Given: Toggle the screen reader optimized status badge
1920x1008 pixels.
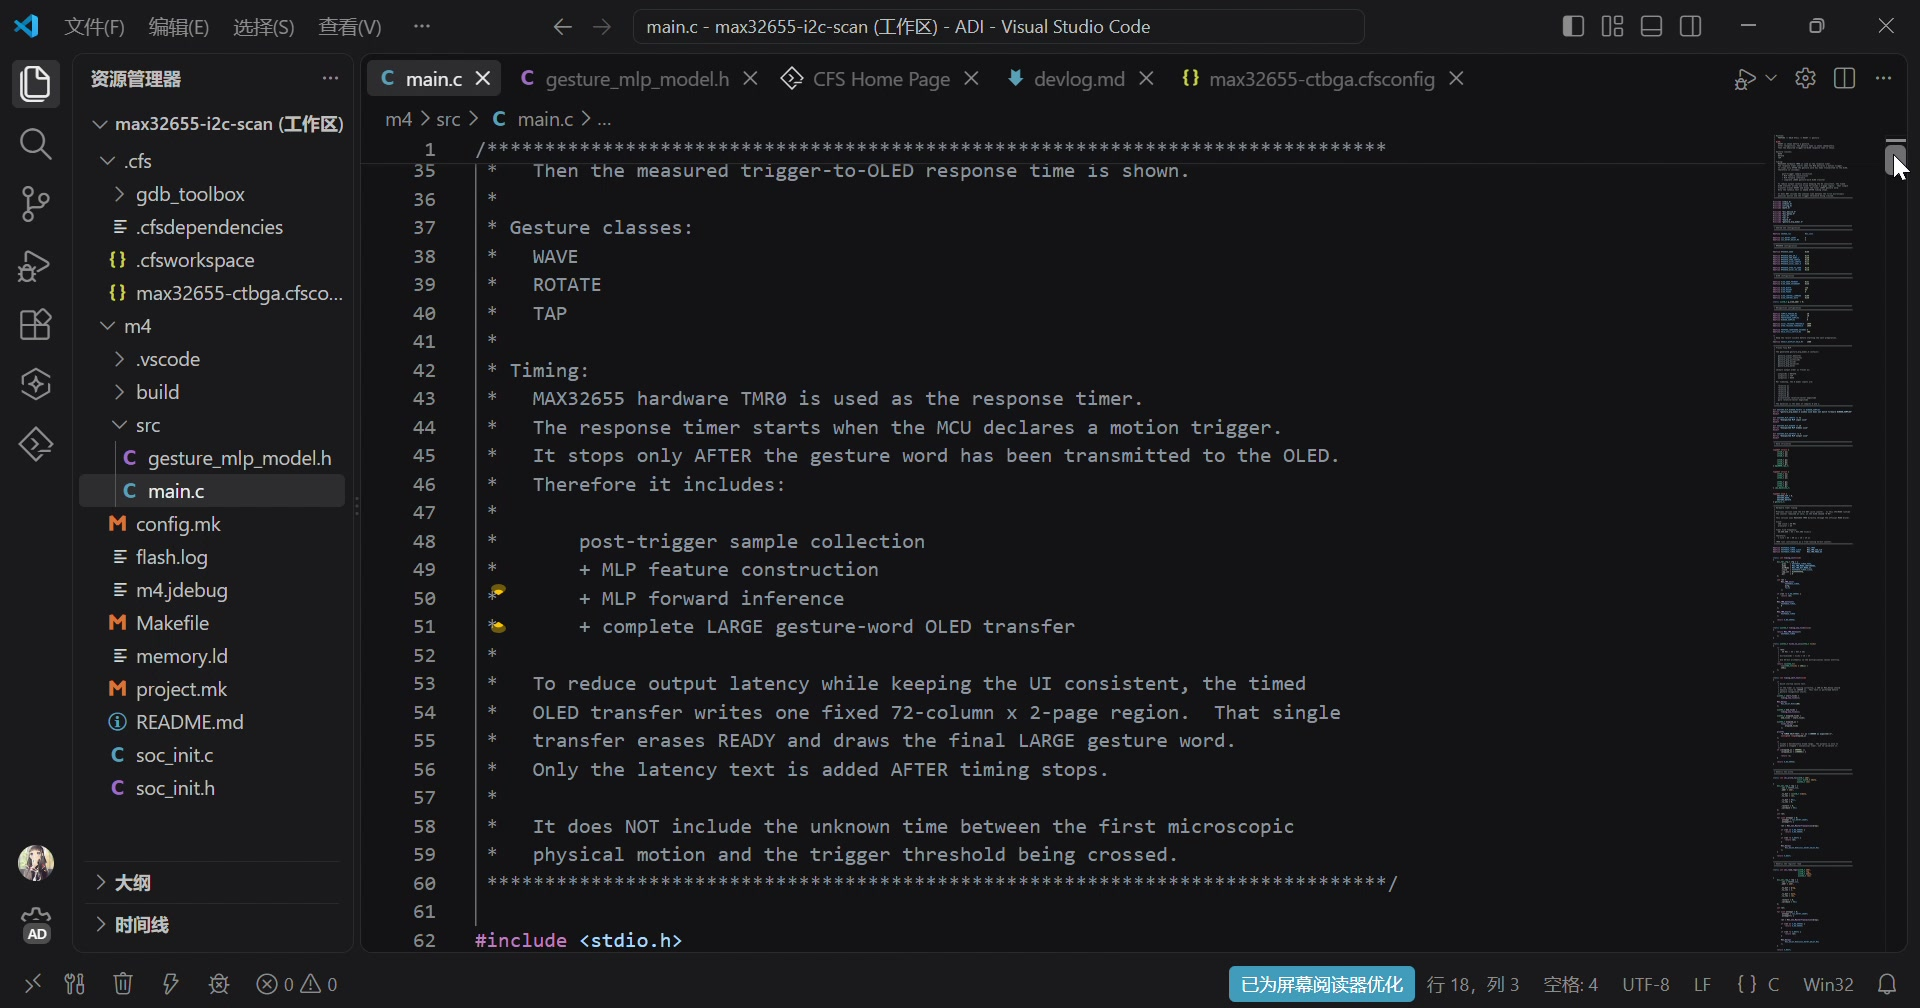Looking at the screenshot, I should [x=1321, y=984].
